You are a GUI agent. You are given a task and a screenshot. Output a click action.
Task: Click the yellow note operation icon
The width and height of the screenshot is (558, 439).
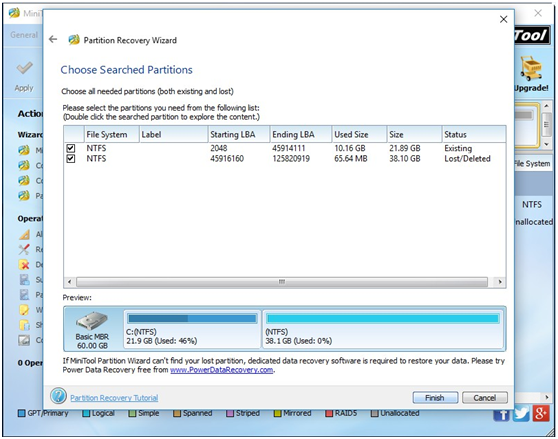click(24, 310)
